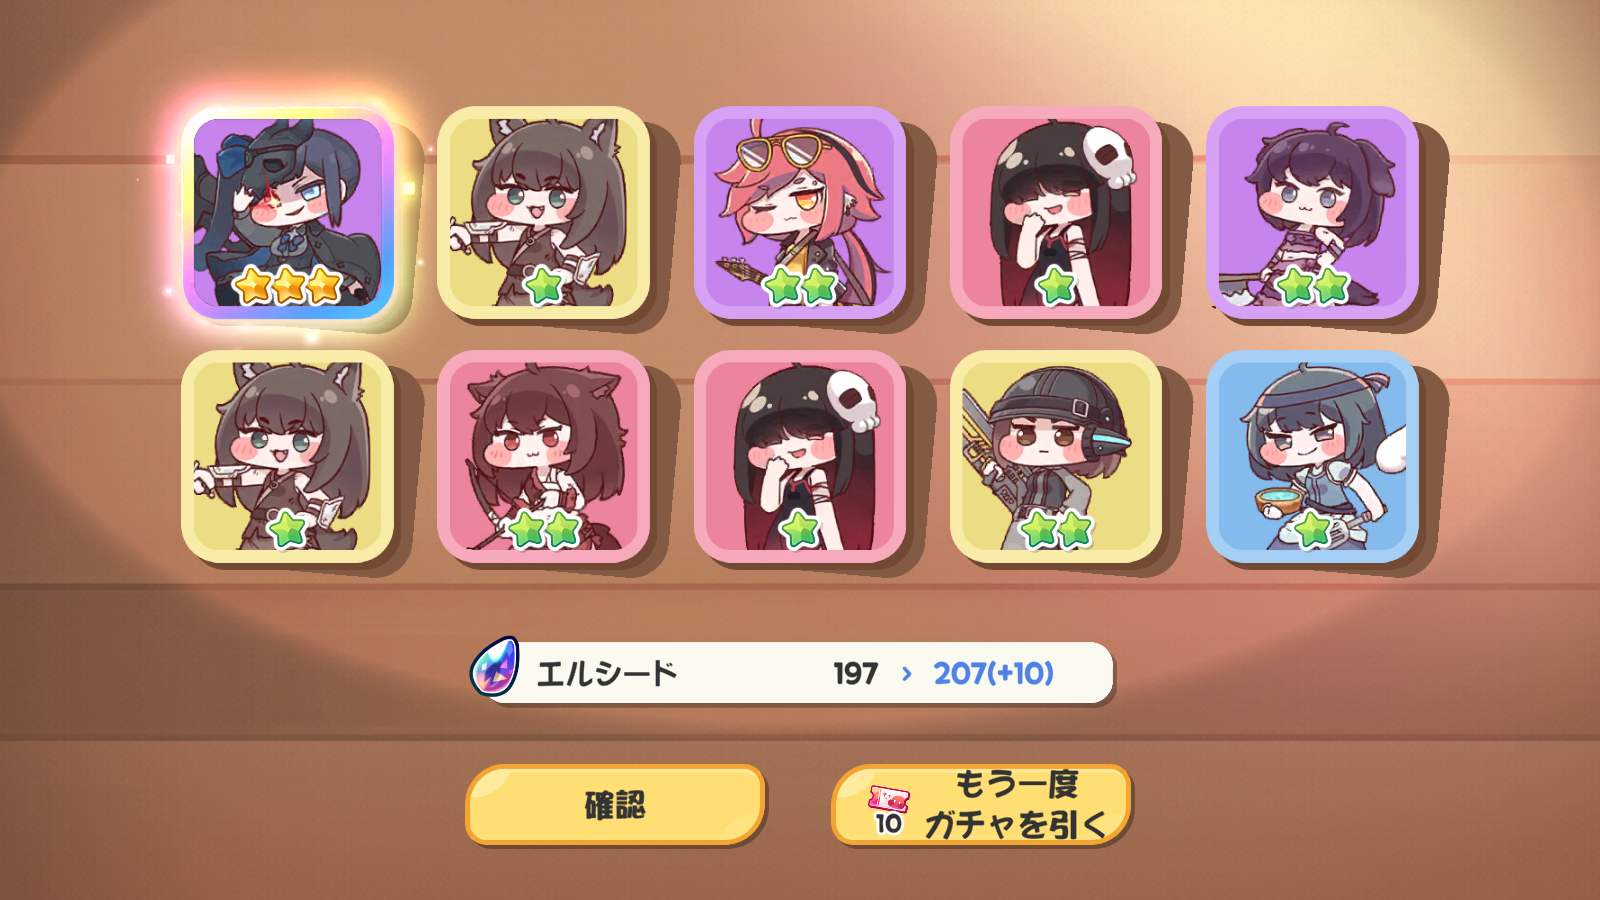Click the three gold stars rating
The image size is (1600, 900).
coord(288,286)
